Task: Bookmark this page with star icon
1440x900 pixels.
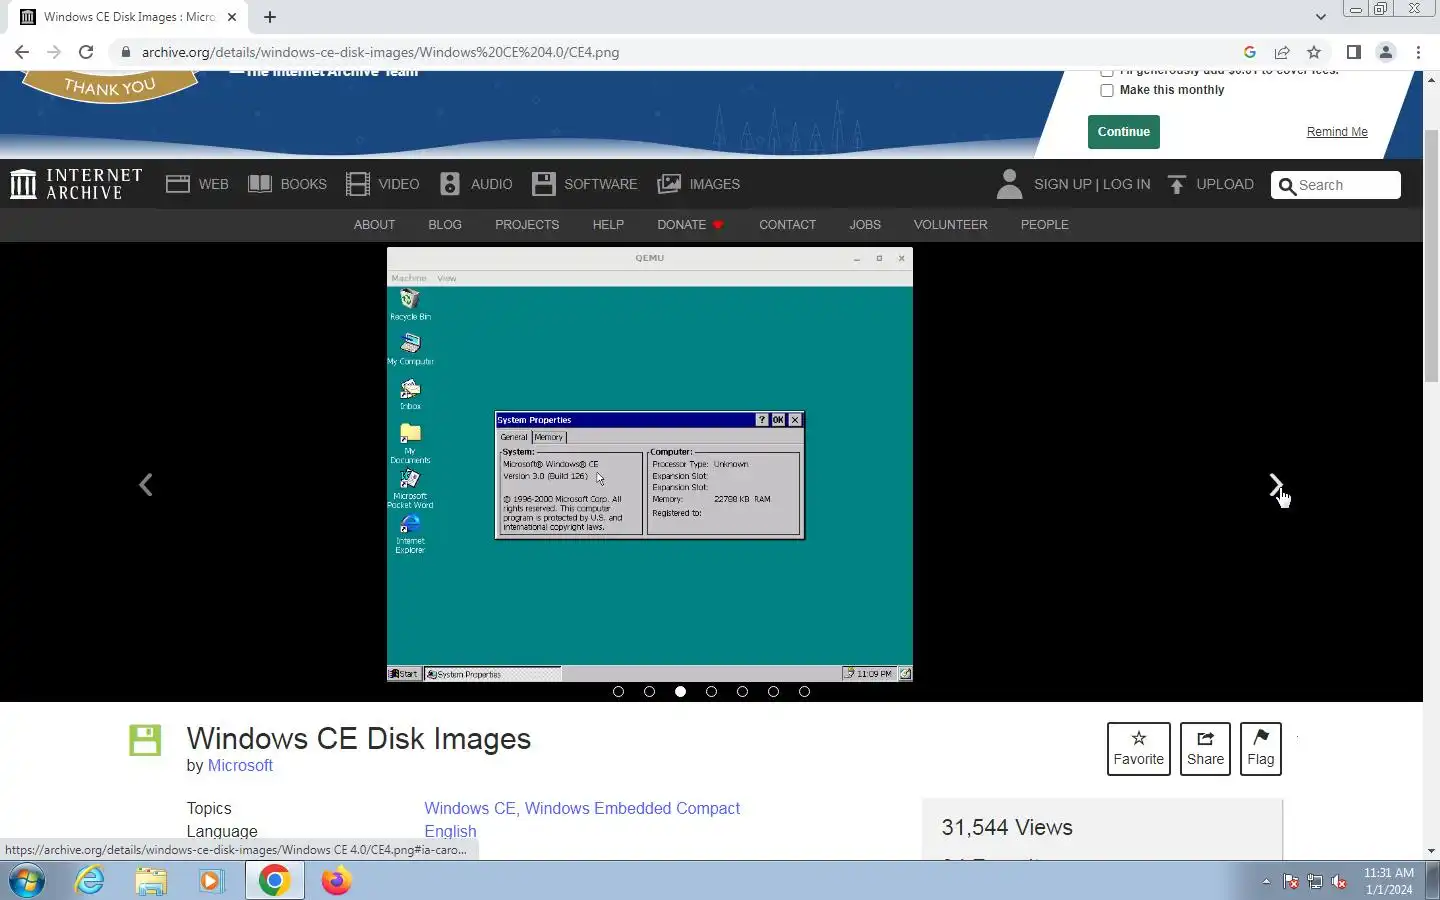Action: [x=1314, y=52]
